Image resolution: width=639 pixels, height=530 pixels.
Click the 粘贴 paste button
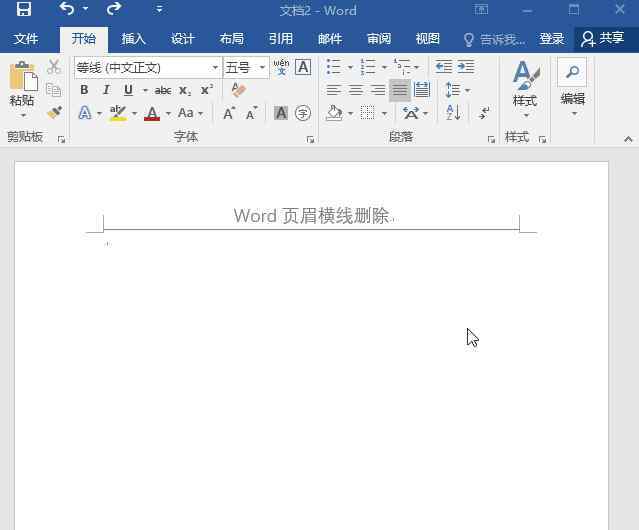(23, 84)
